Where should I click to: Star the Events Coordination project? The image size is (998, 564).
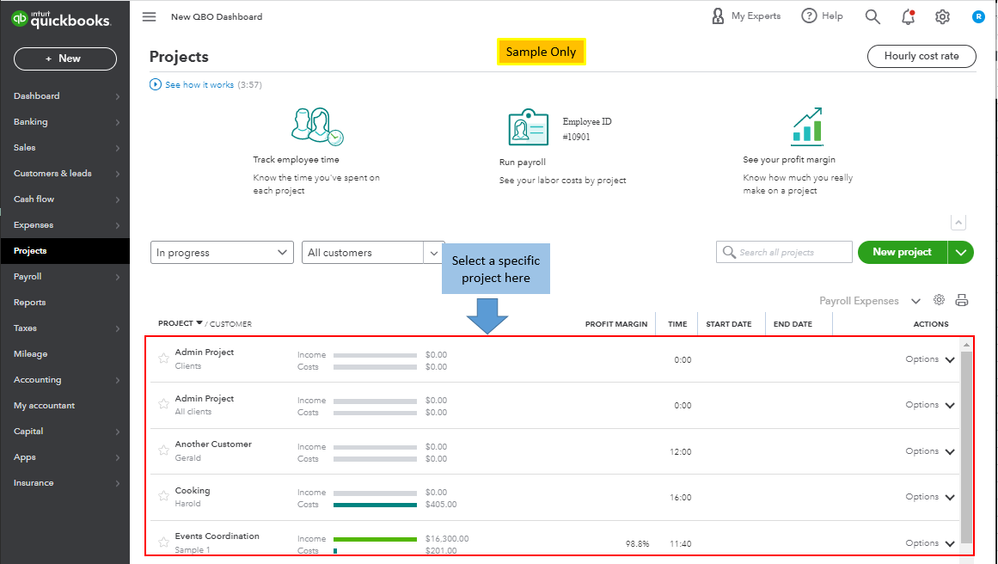click(164, 542)
